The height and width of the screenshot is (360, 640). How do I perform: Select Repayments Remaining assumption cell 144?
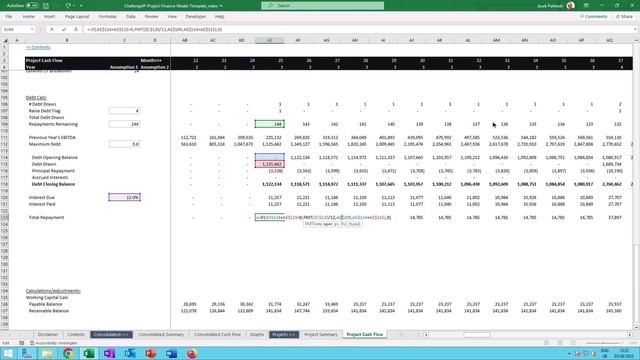(124, 124)
